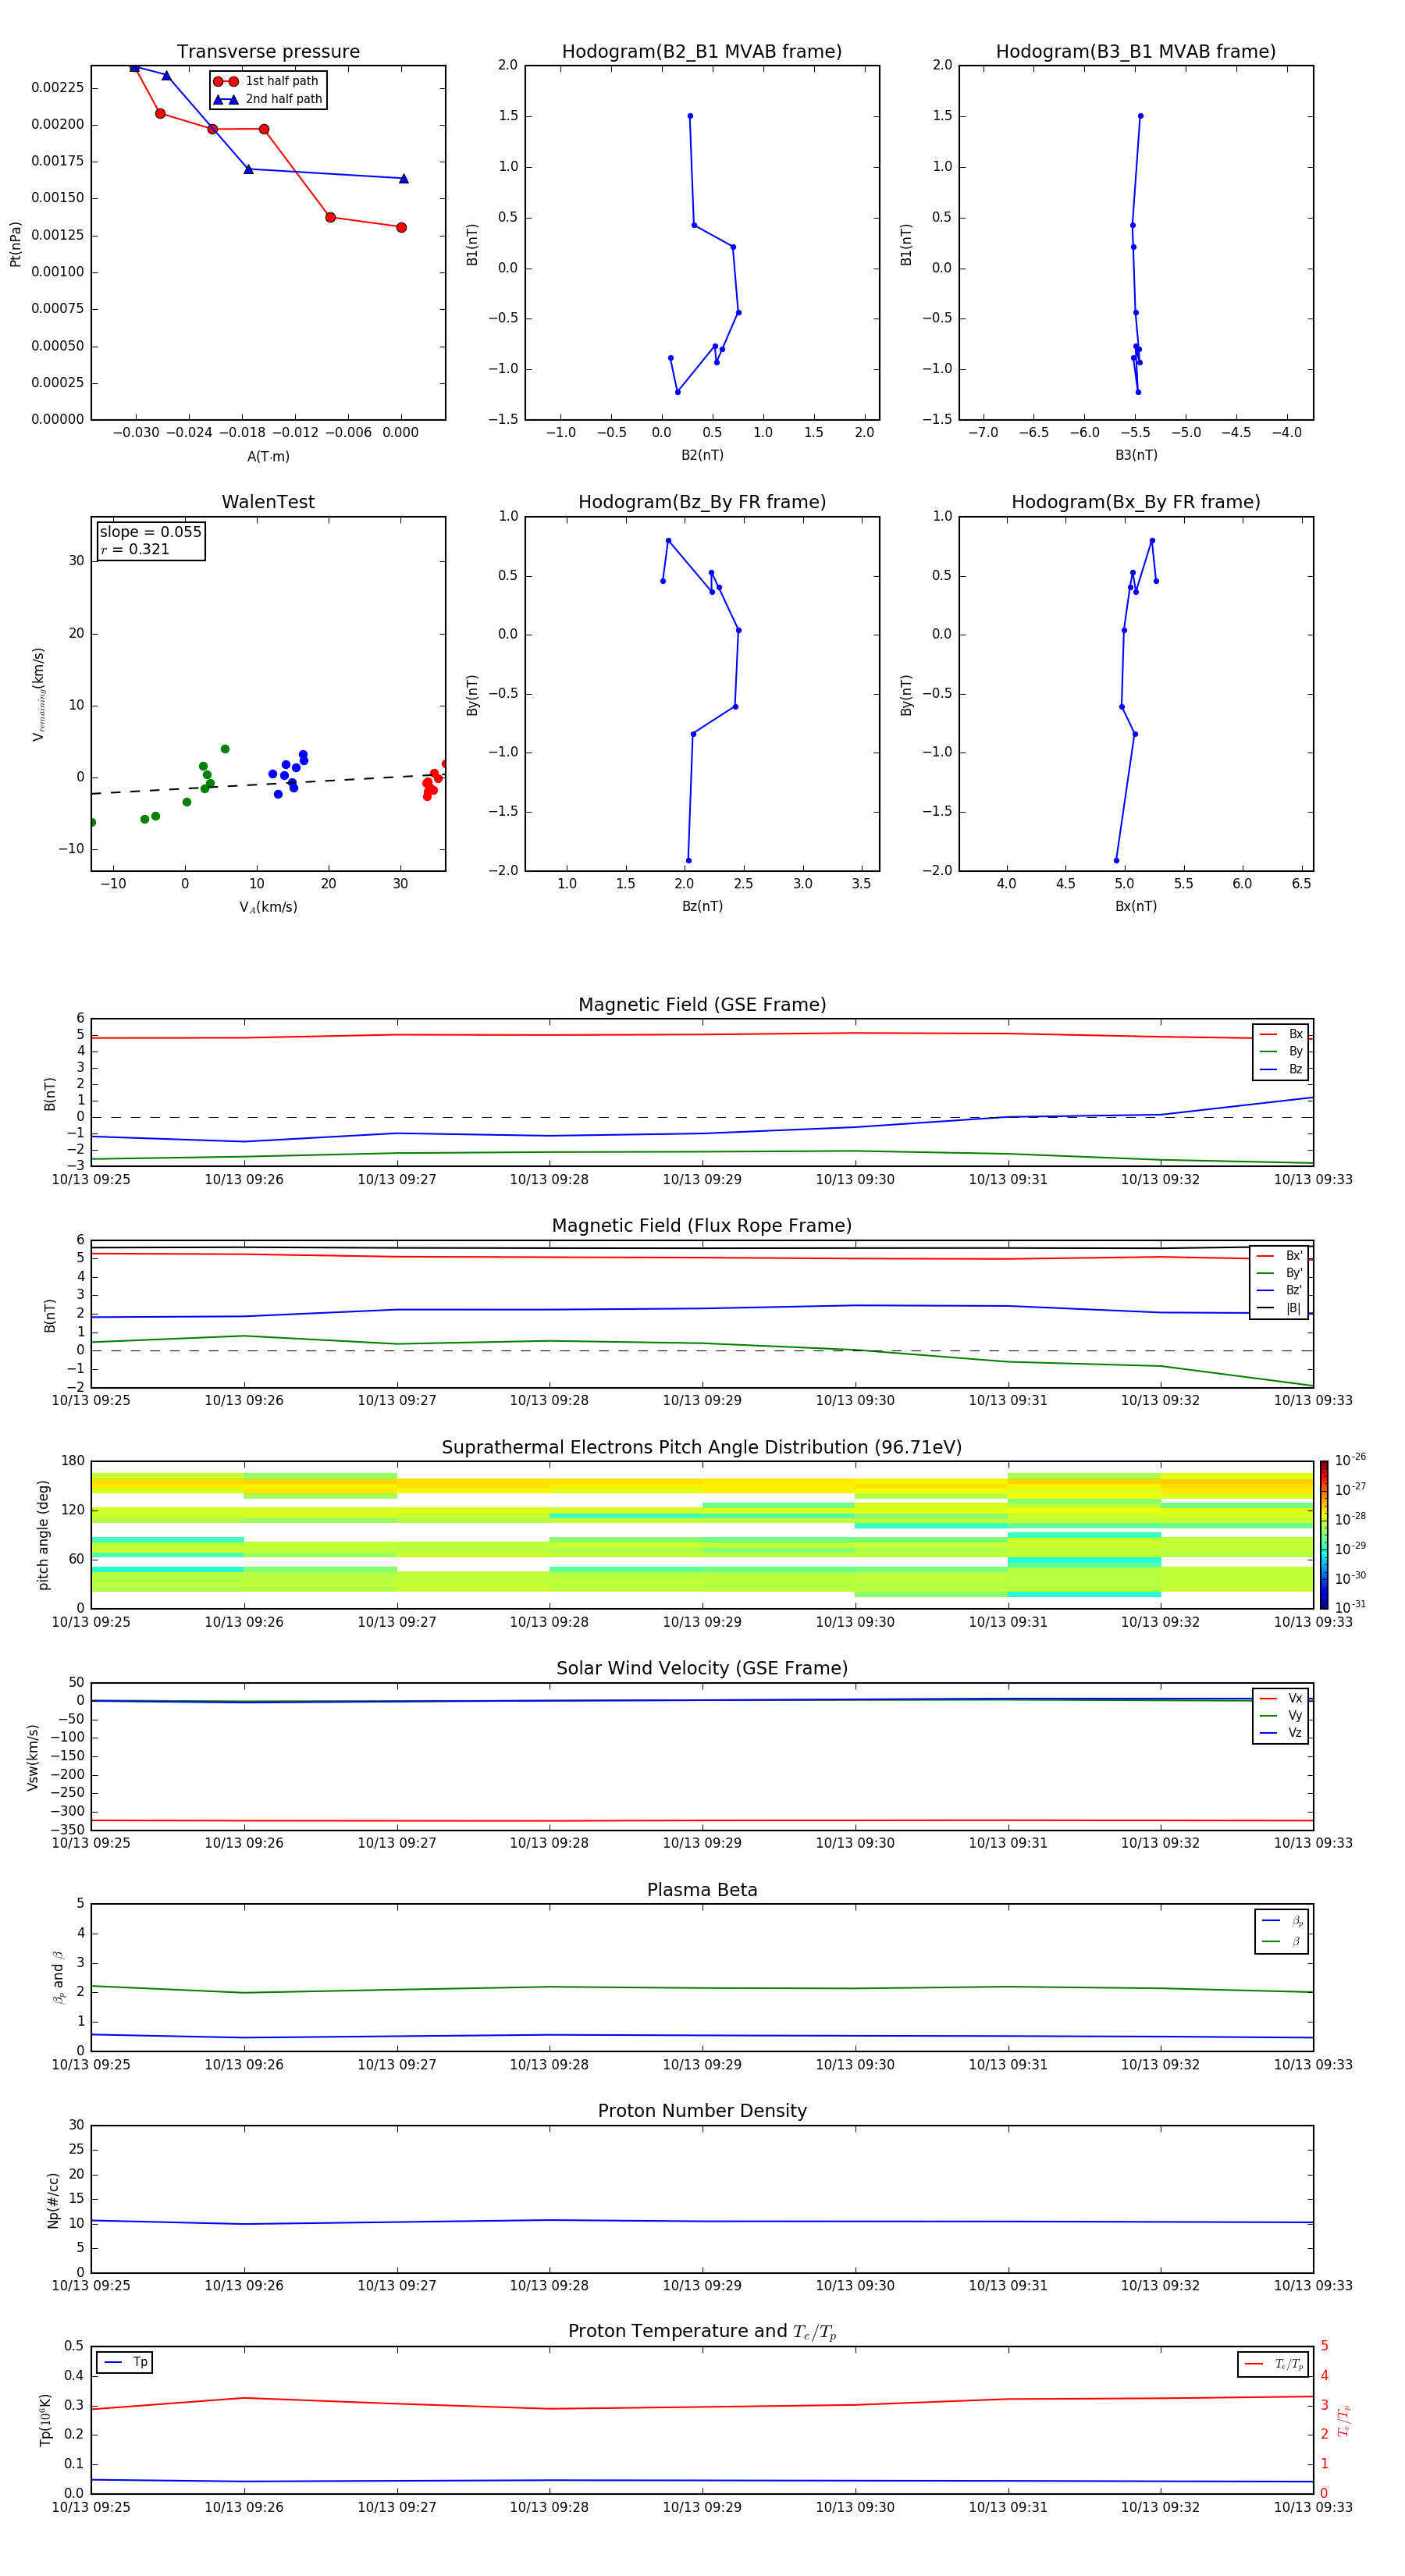Screen dimensions: 1405x2576
Task: Click the dashed fit line in WalenTest plot
Action: tap(268, 783)
